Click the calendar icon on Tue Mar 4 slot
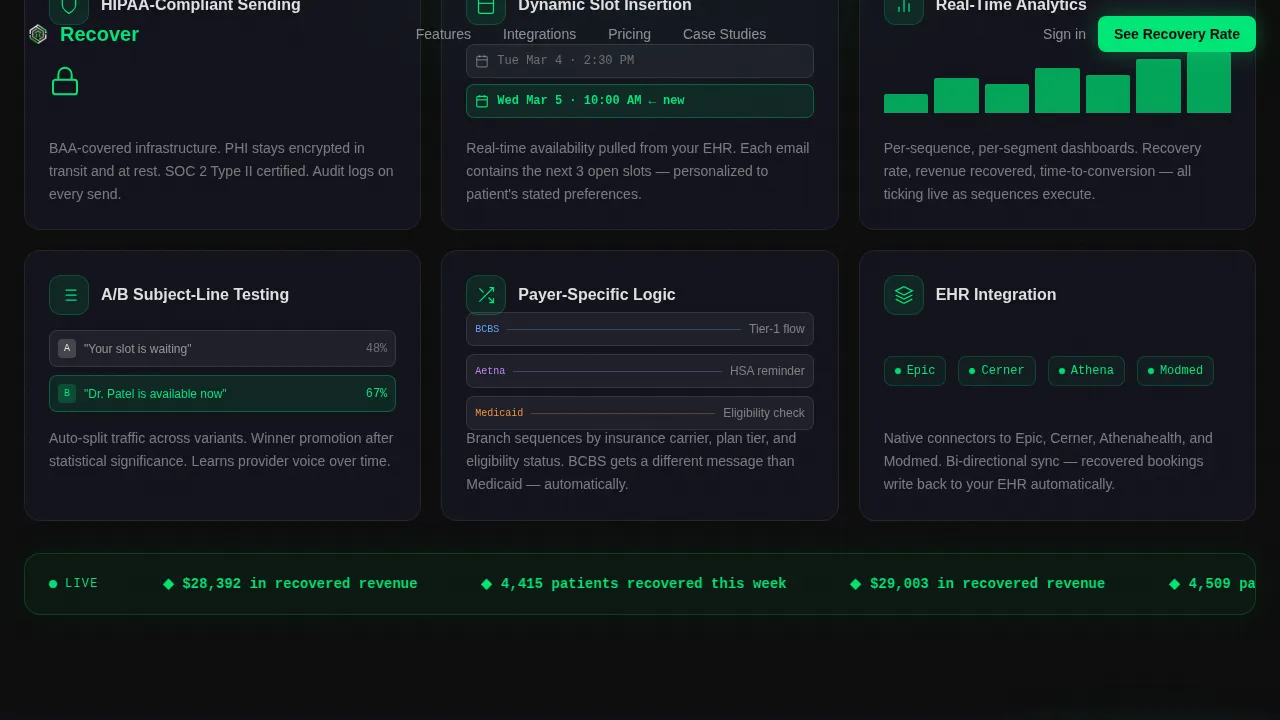Viewport: 1280px width, 720px height. tap(482, 61)
